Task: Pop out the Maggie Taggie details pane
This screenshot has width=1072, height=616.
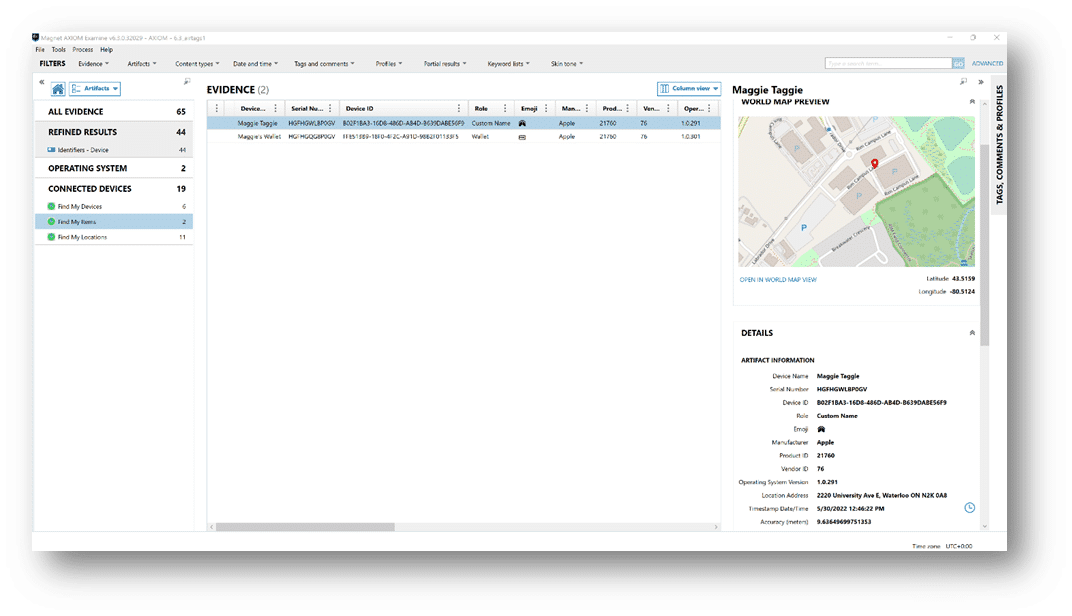Action: tap(963, 82)
